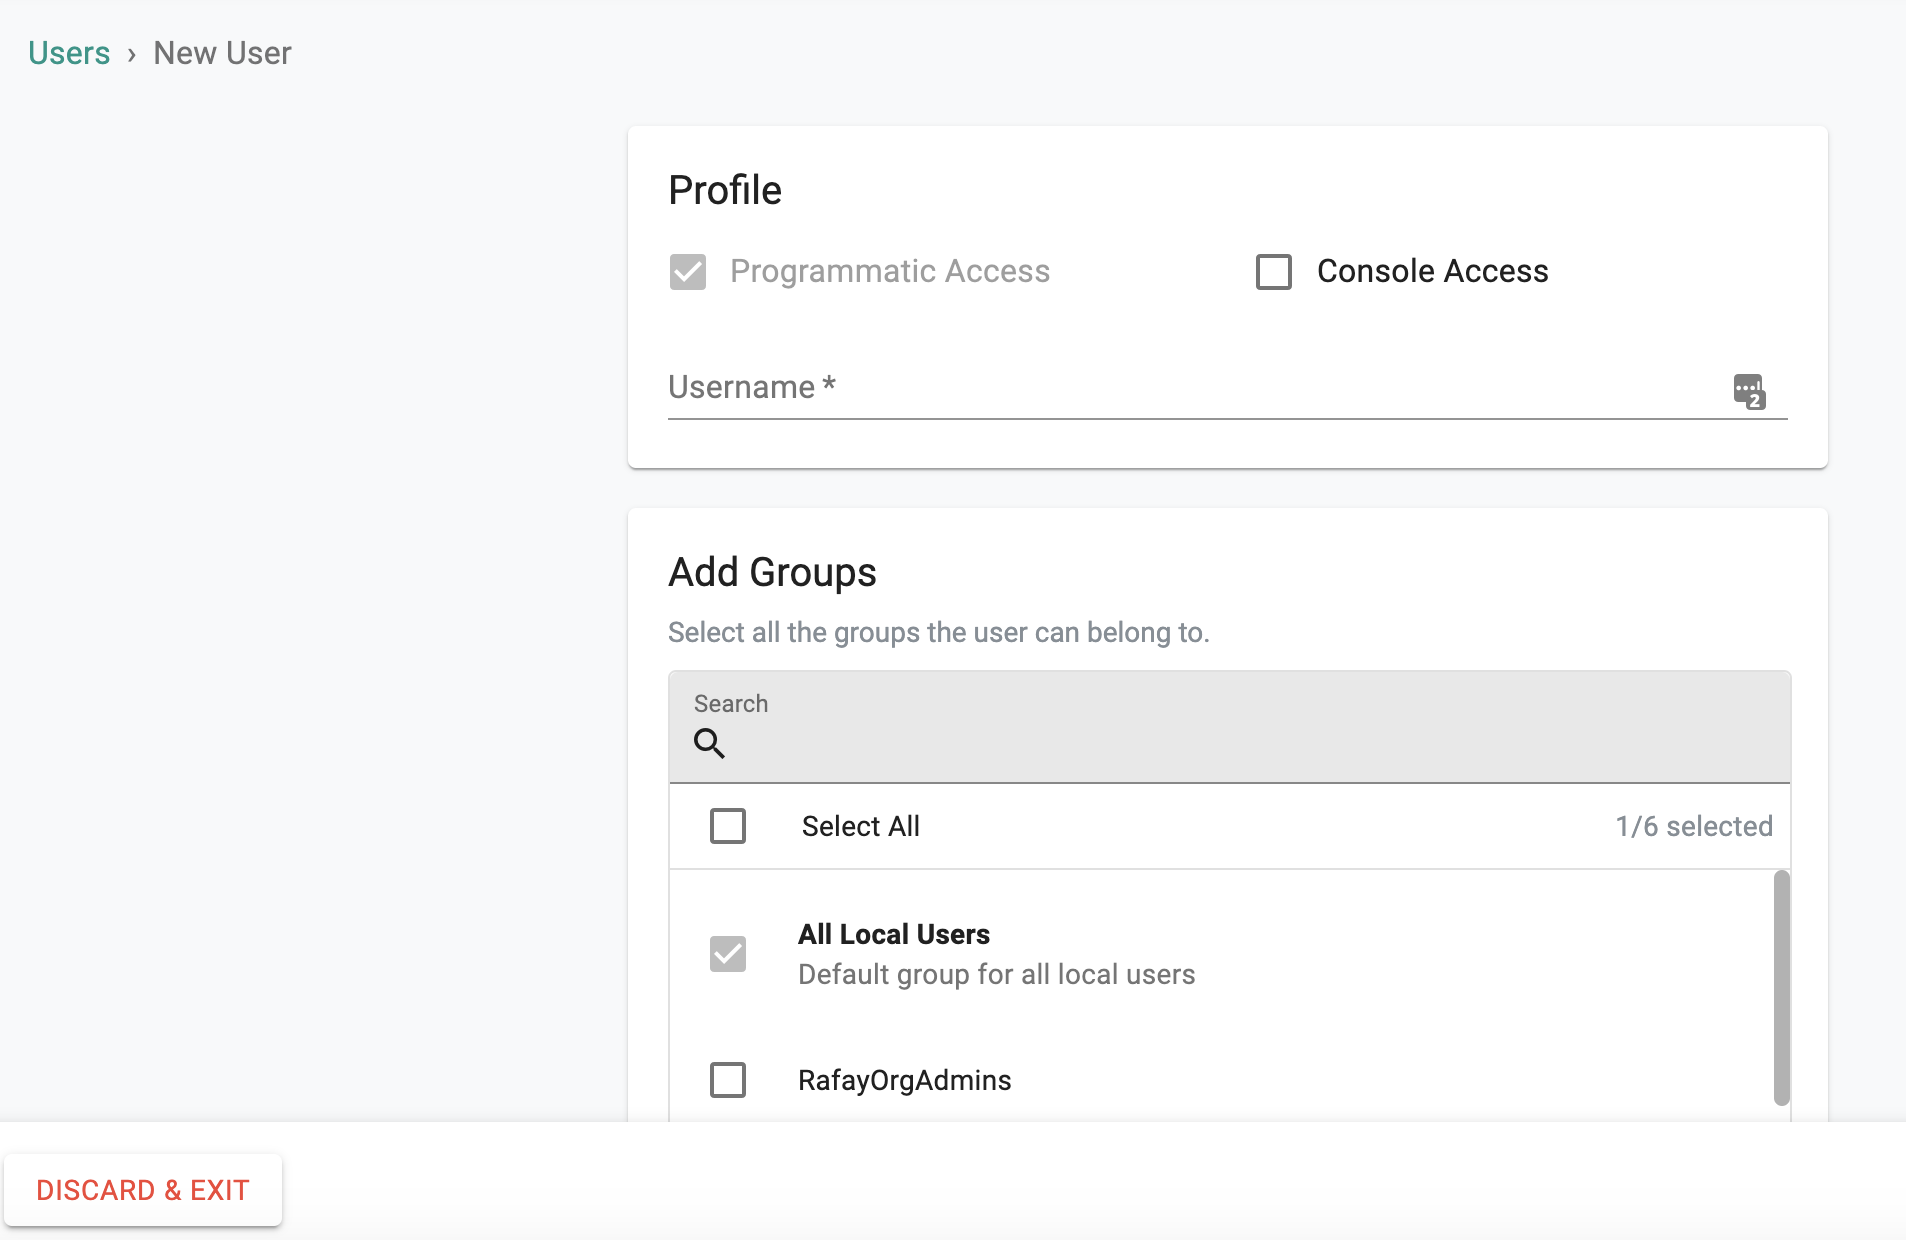This screenshot has width=1906, height=1240.
Task: Click "Default group for all local users" description
Action: [997, 974]
